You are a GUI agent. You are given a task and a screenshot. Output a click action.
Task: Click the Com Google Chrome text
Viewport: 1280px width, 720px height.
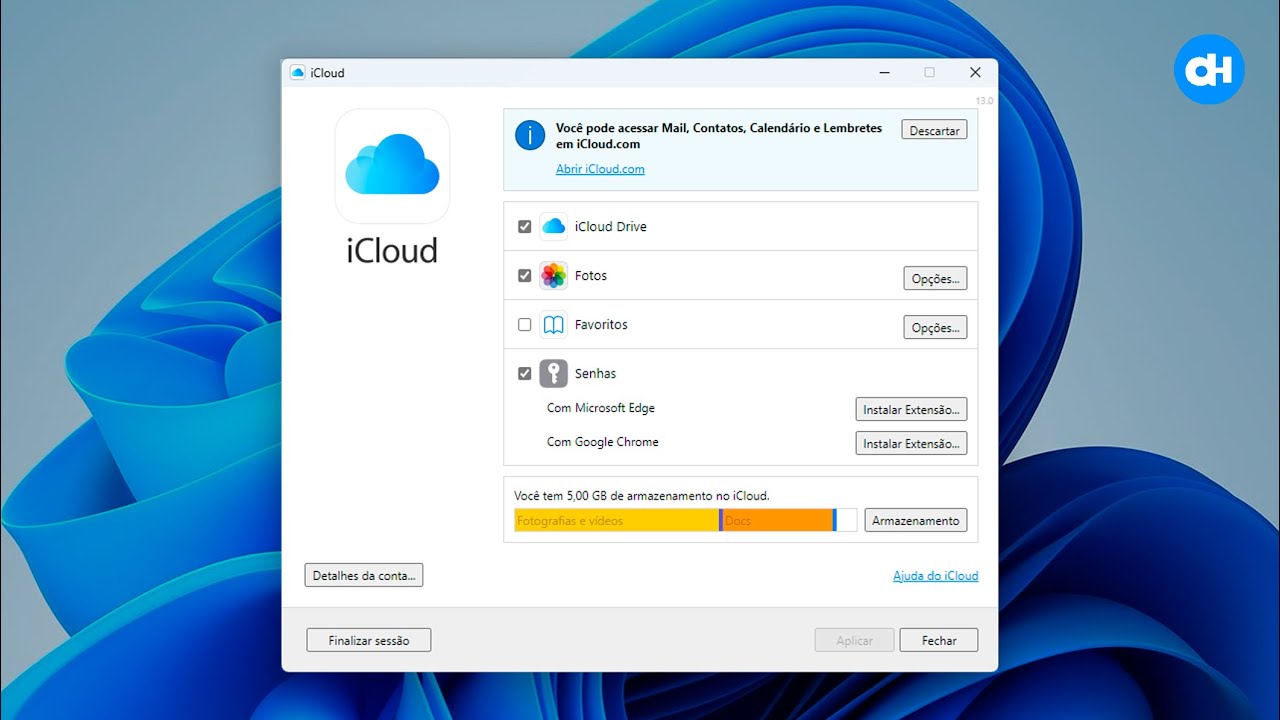click(603, 442)
